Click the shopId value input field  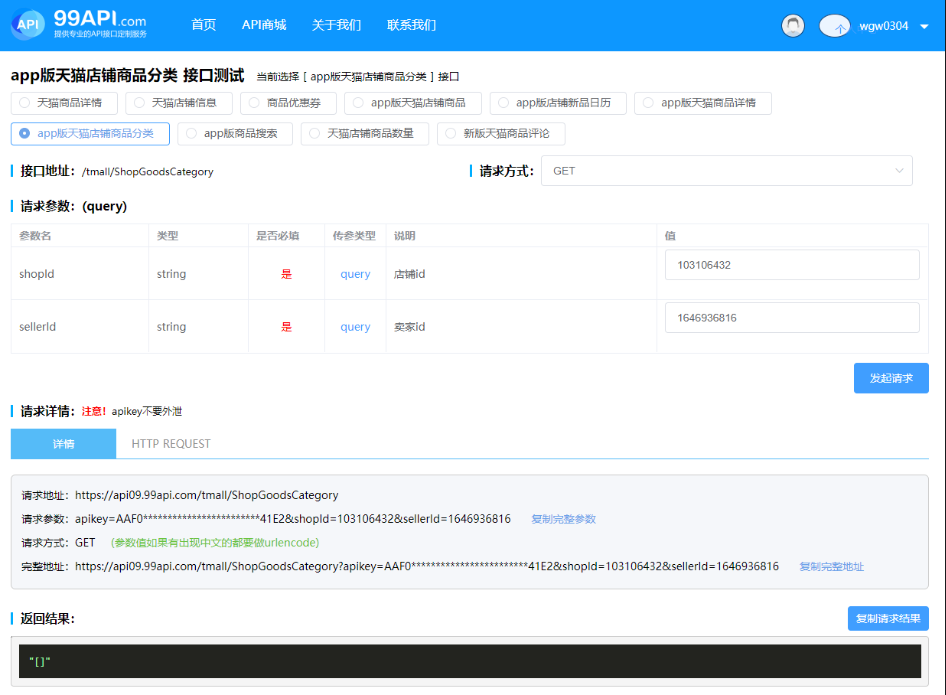point(792,265)
